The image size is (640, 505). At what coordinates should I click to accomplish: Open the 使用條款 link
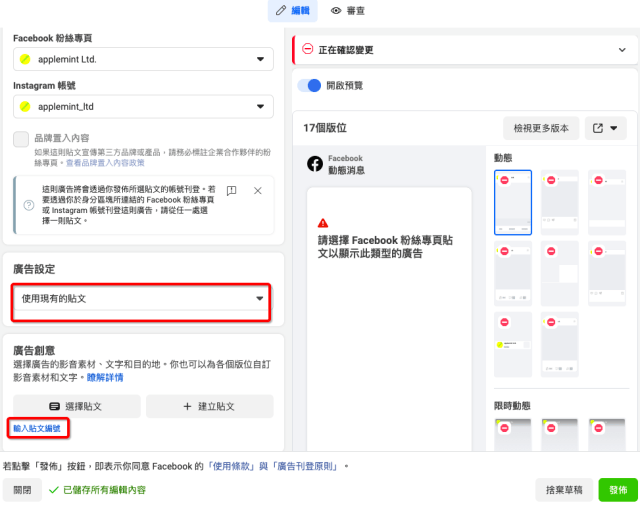[x=231, y=466]
